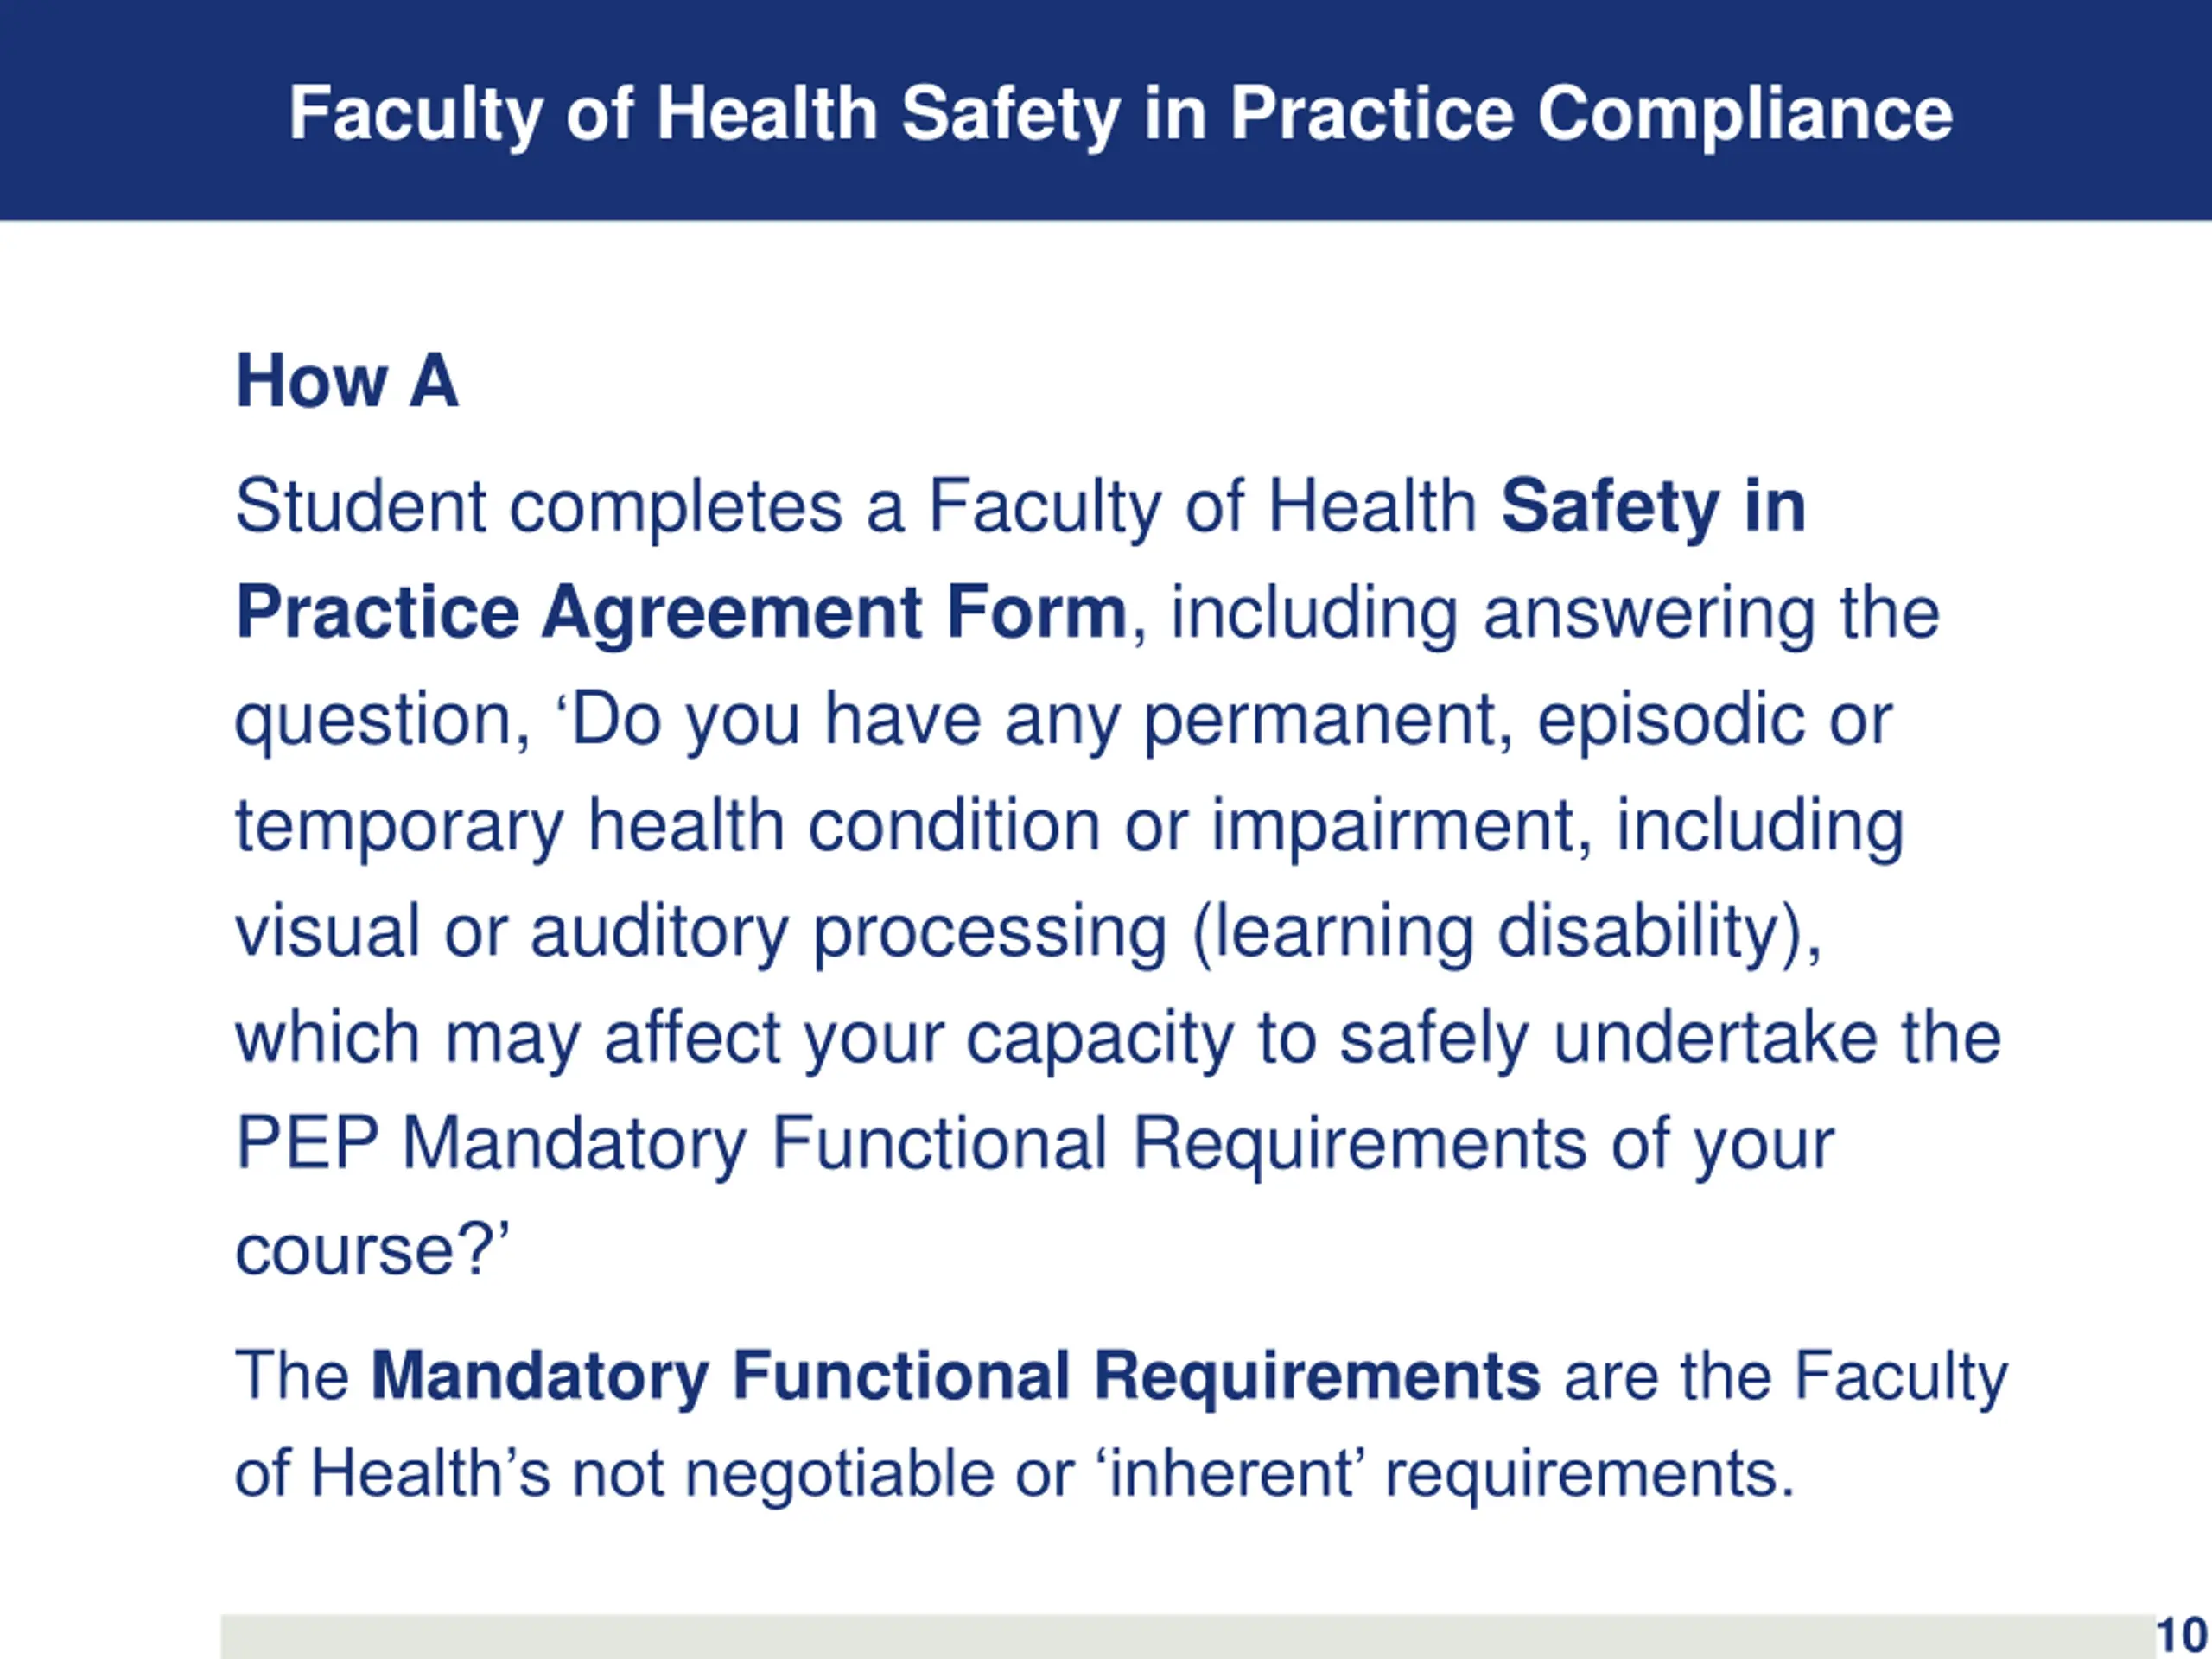2212x1659 pixels.
Task: Click the gray footer bar
Action: (x=1180, y=1637)
